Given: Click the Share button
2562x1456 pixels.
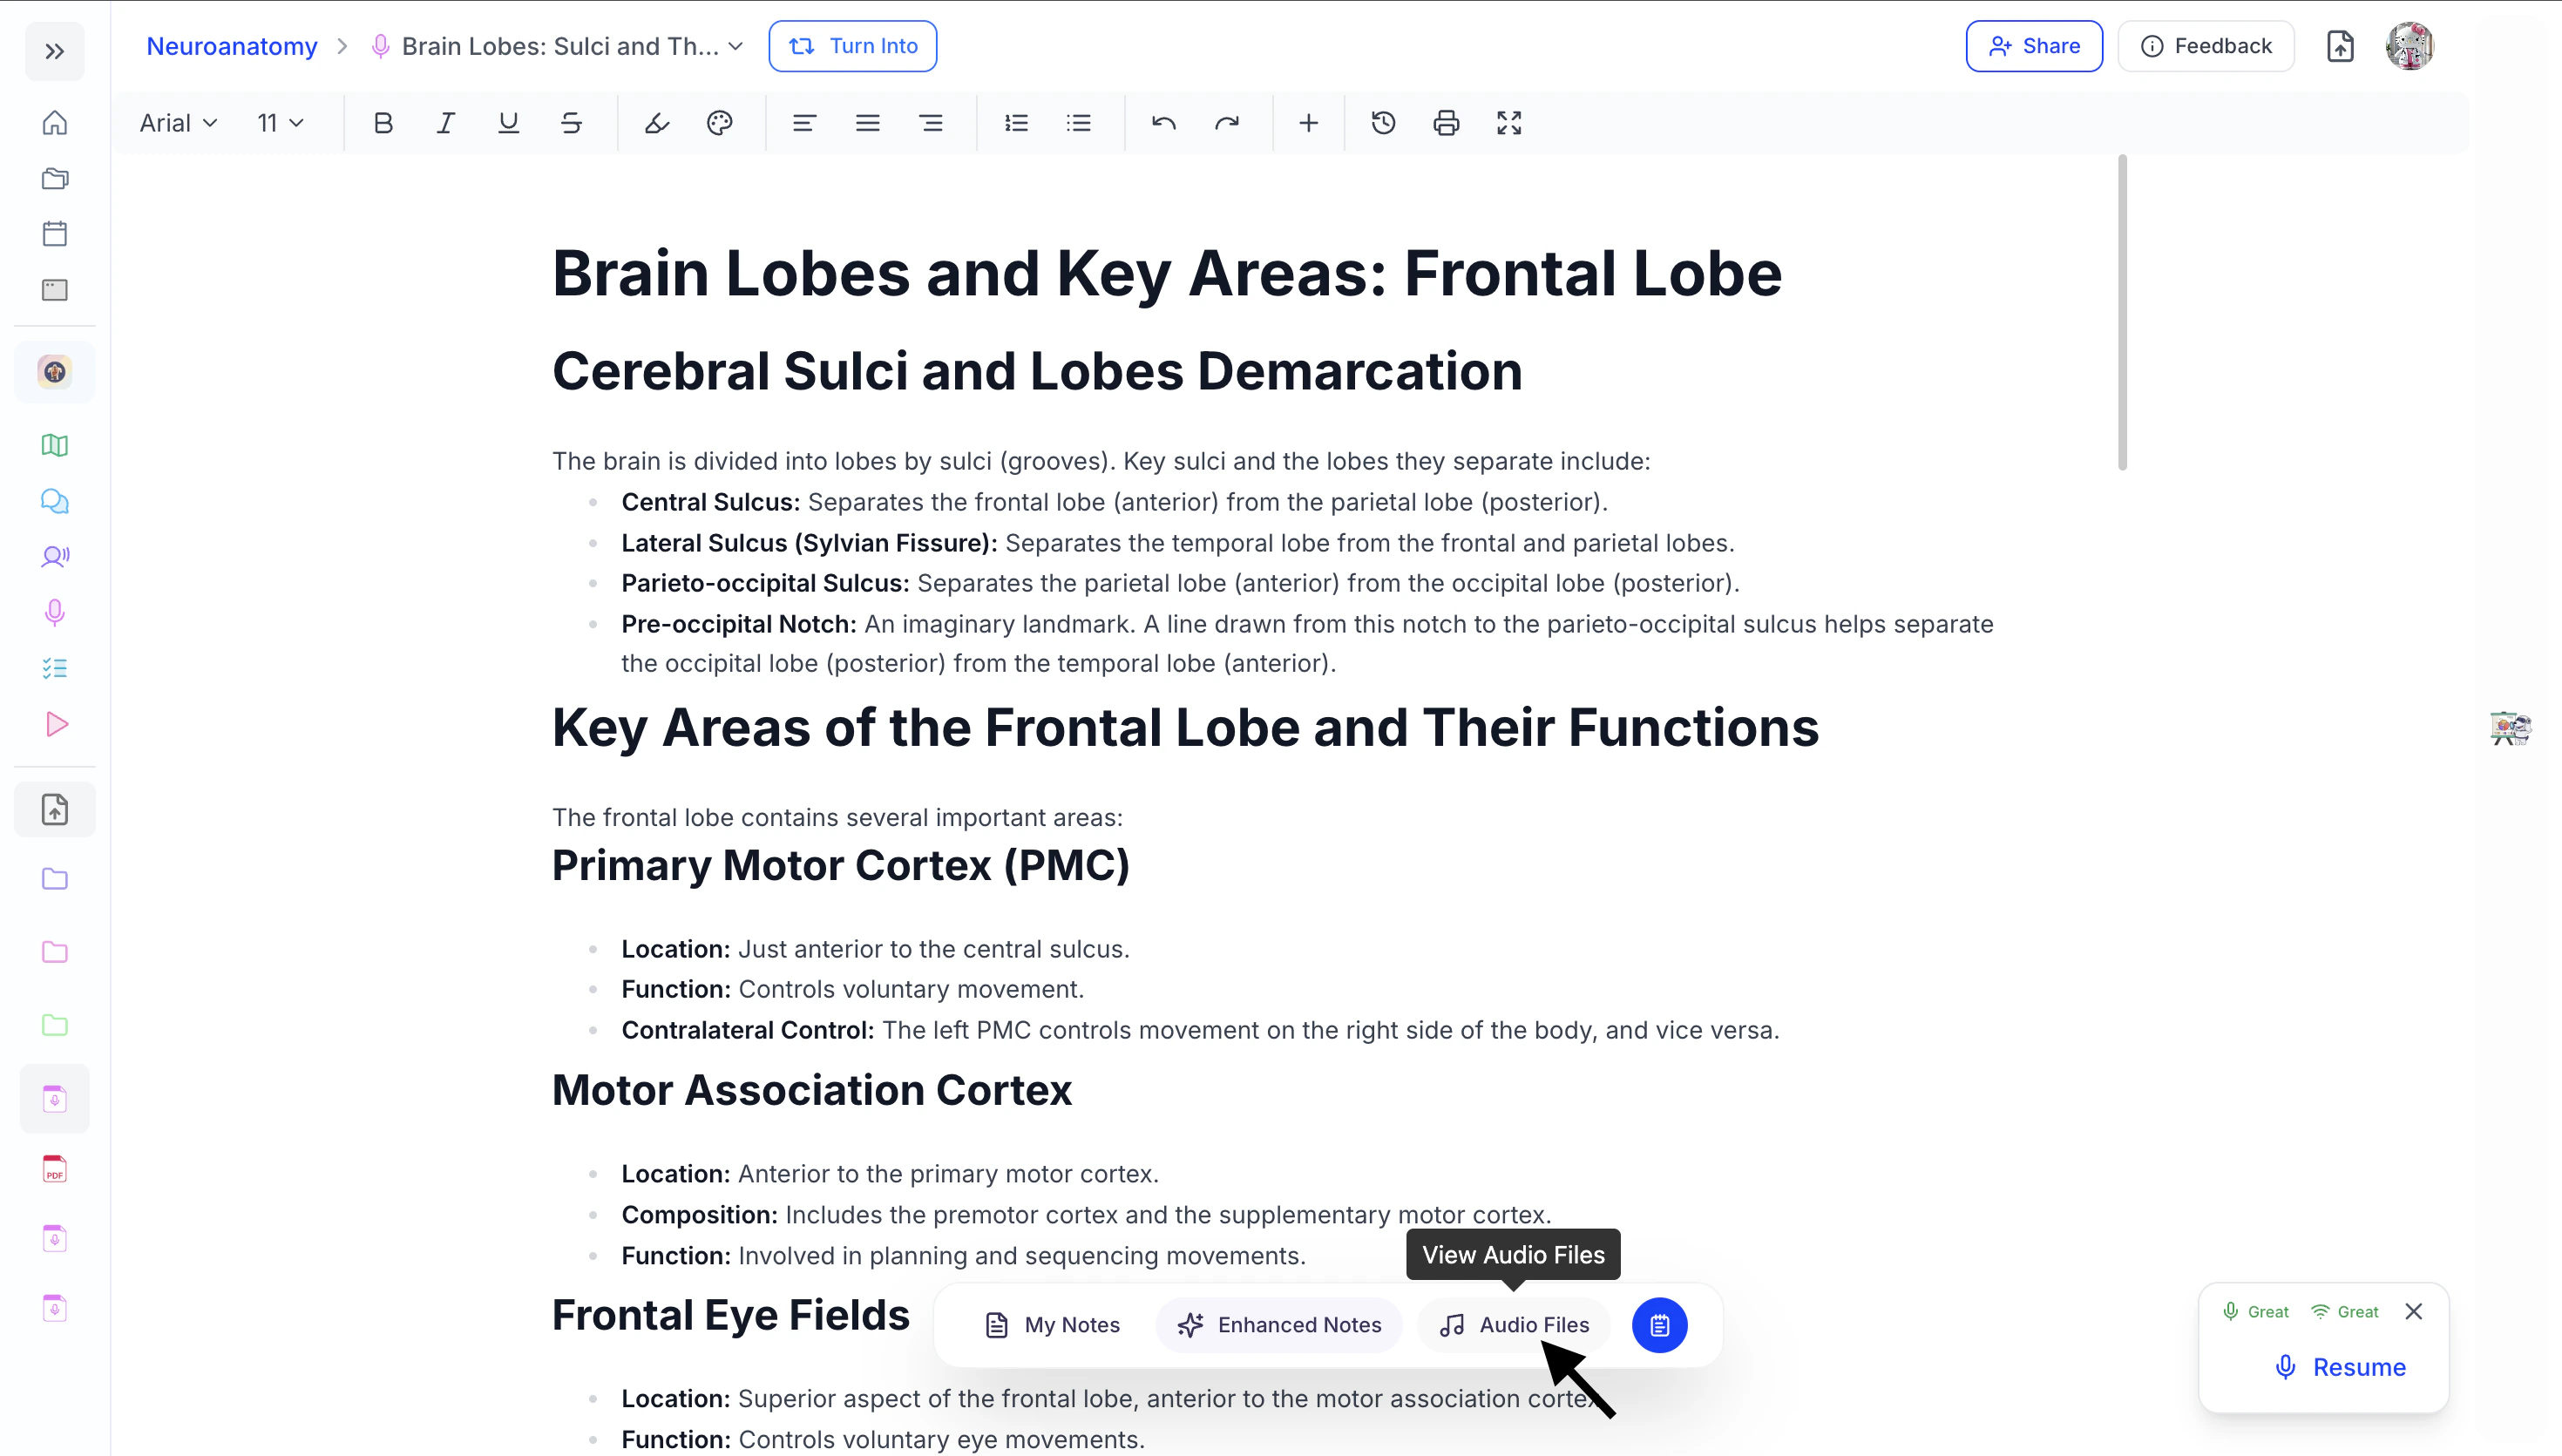Looking at the screenshot, I should (2033, 46).
